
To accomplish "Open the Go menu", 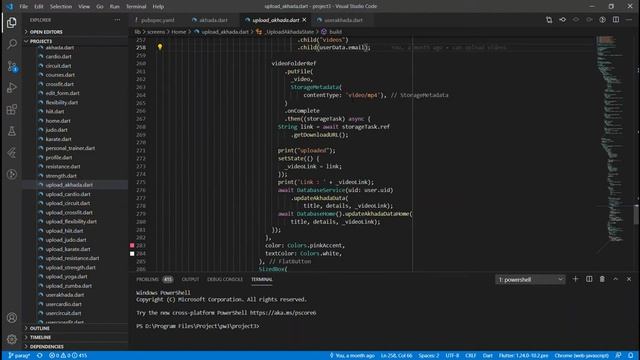I will [x=100, y=7].
